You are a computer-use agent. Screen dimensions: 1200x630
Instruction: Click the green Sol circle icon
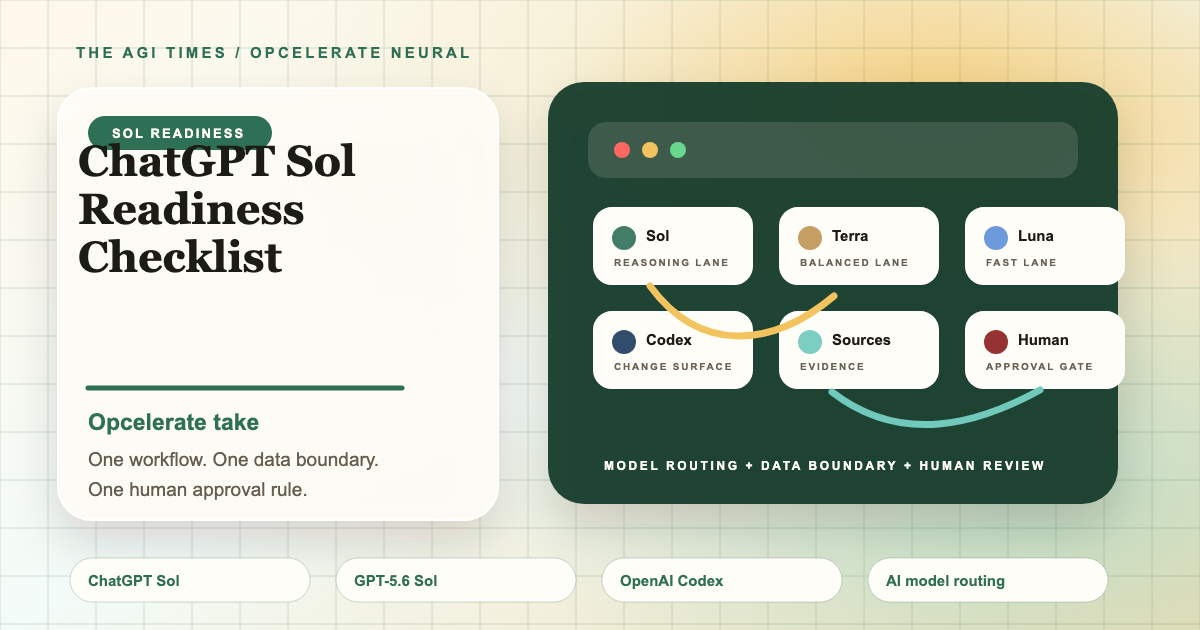pos(624,238)
